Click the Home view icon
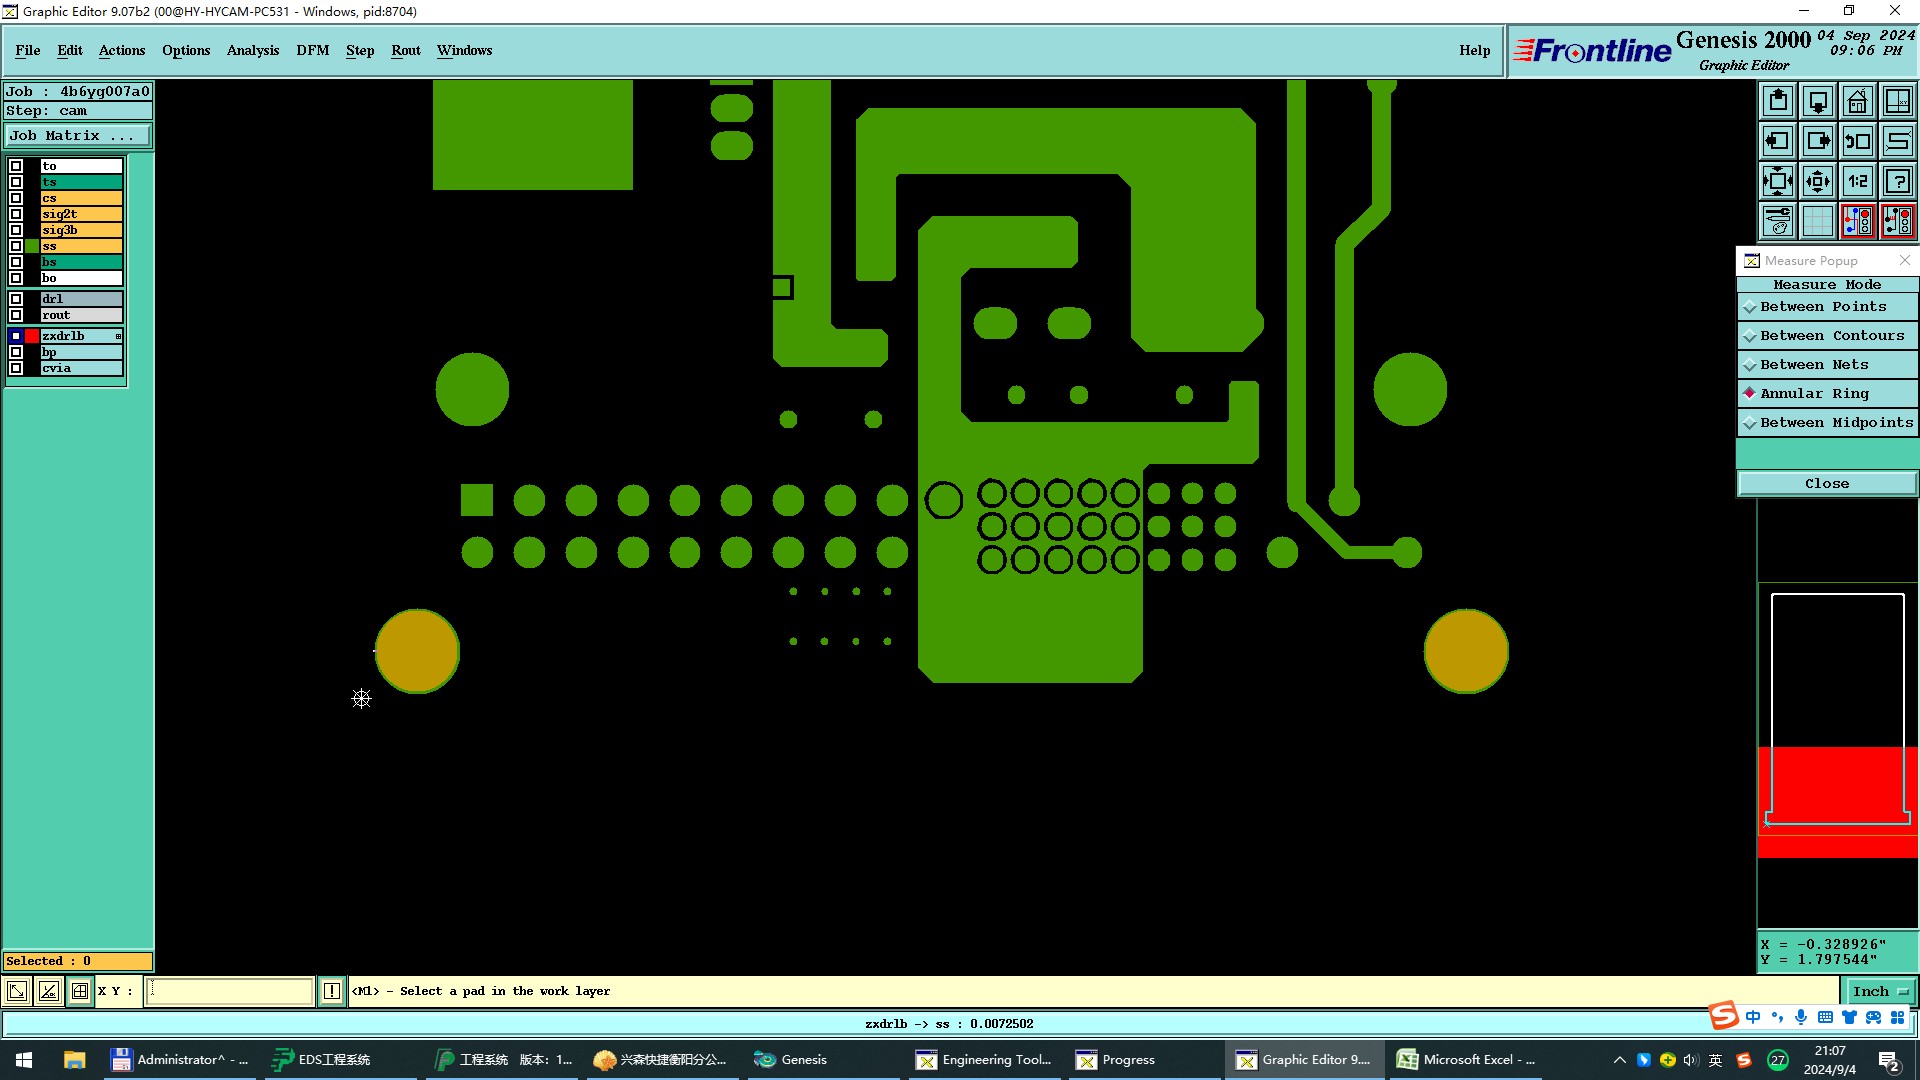This screenshot has height=1080, width=1920. point(1857,101)
